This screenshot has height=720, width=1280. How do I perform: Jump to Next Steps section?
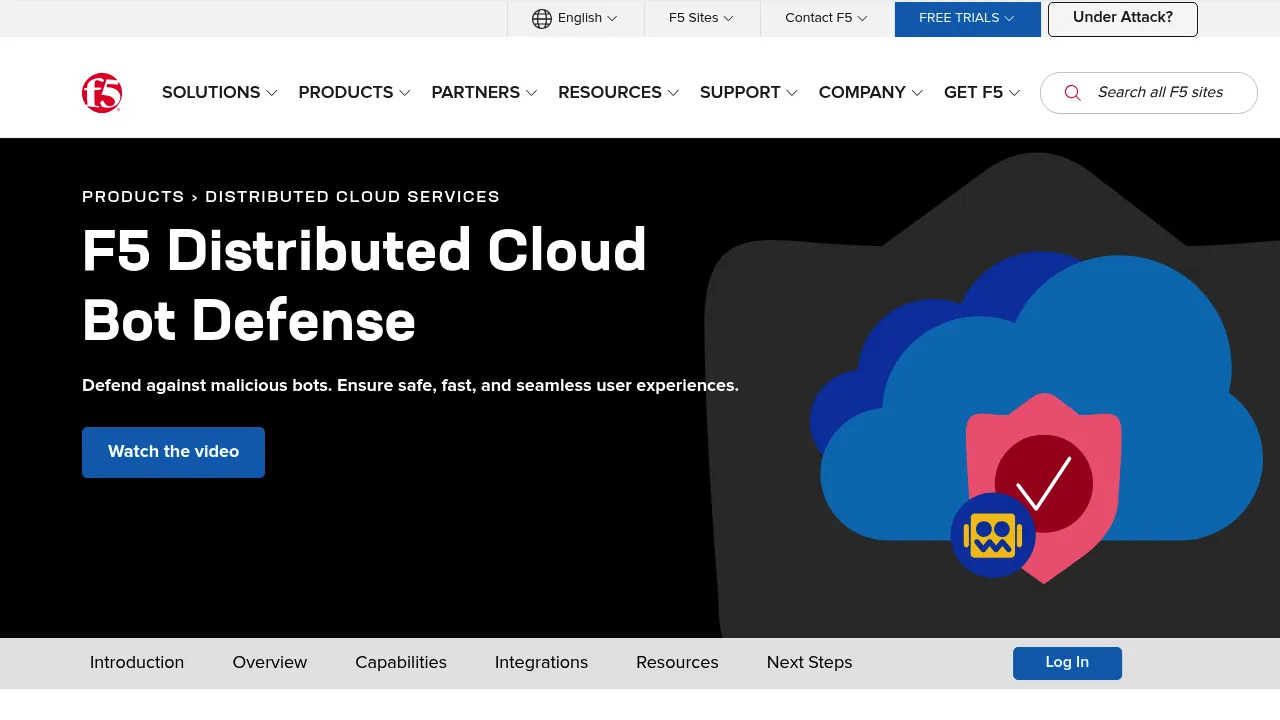[809, 662]
